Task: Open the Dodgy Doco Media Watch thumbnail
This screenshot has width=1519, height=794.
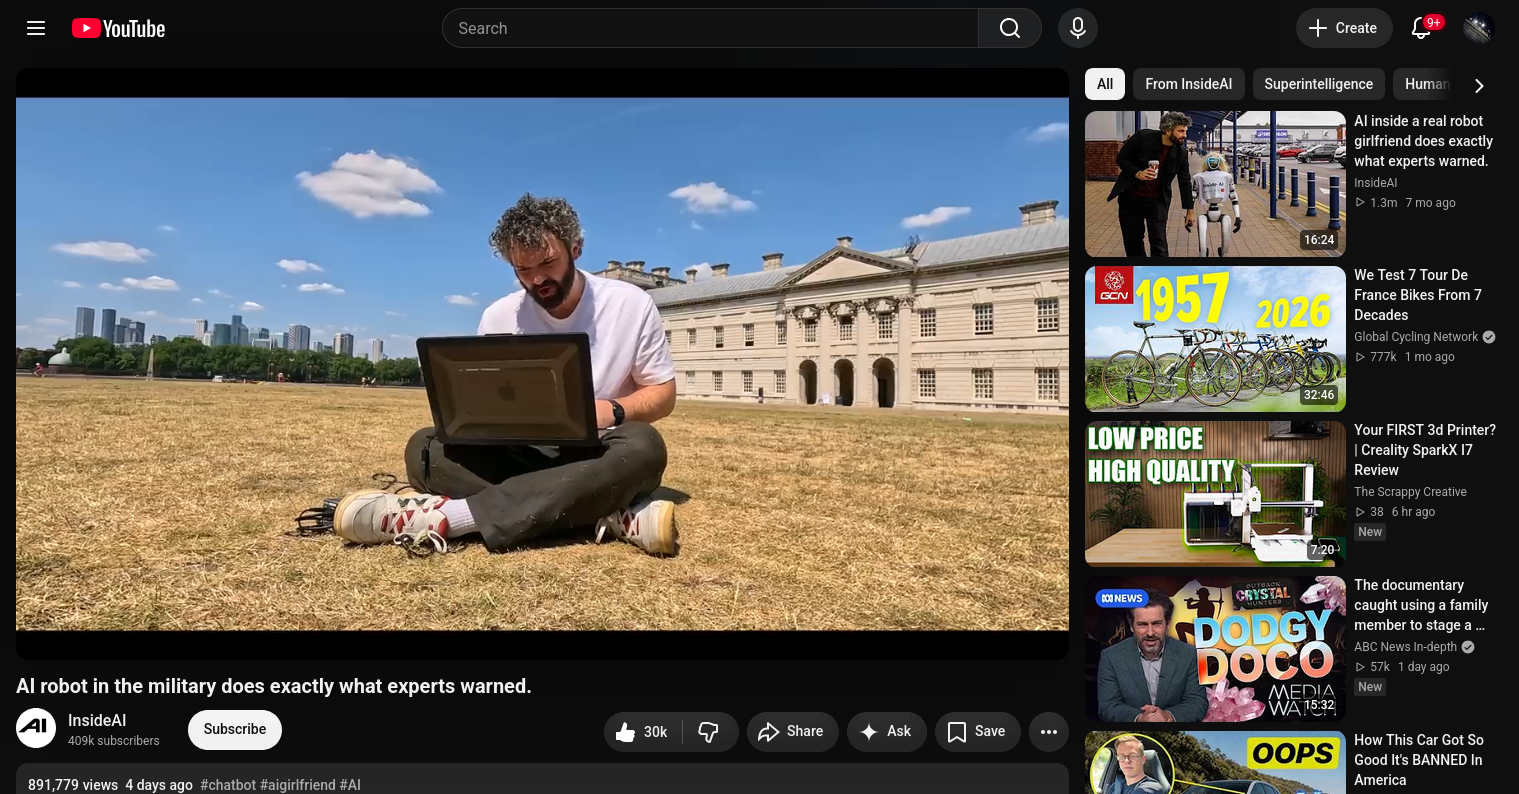Action: (1215, 649)
